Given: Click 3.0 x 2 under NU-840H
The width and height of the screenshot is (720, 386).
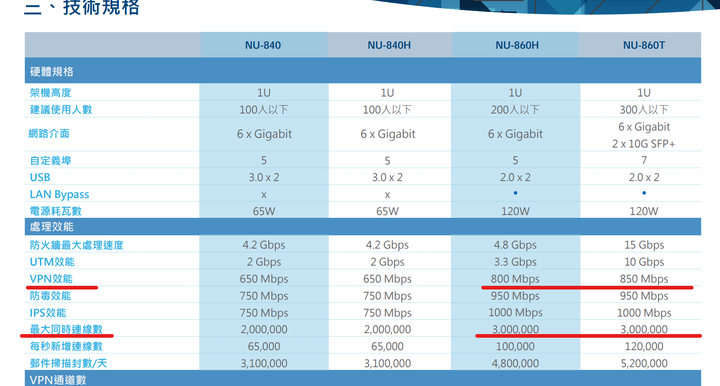Looking at the screenshot, I should click(x=387, y=177).
